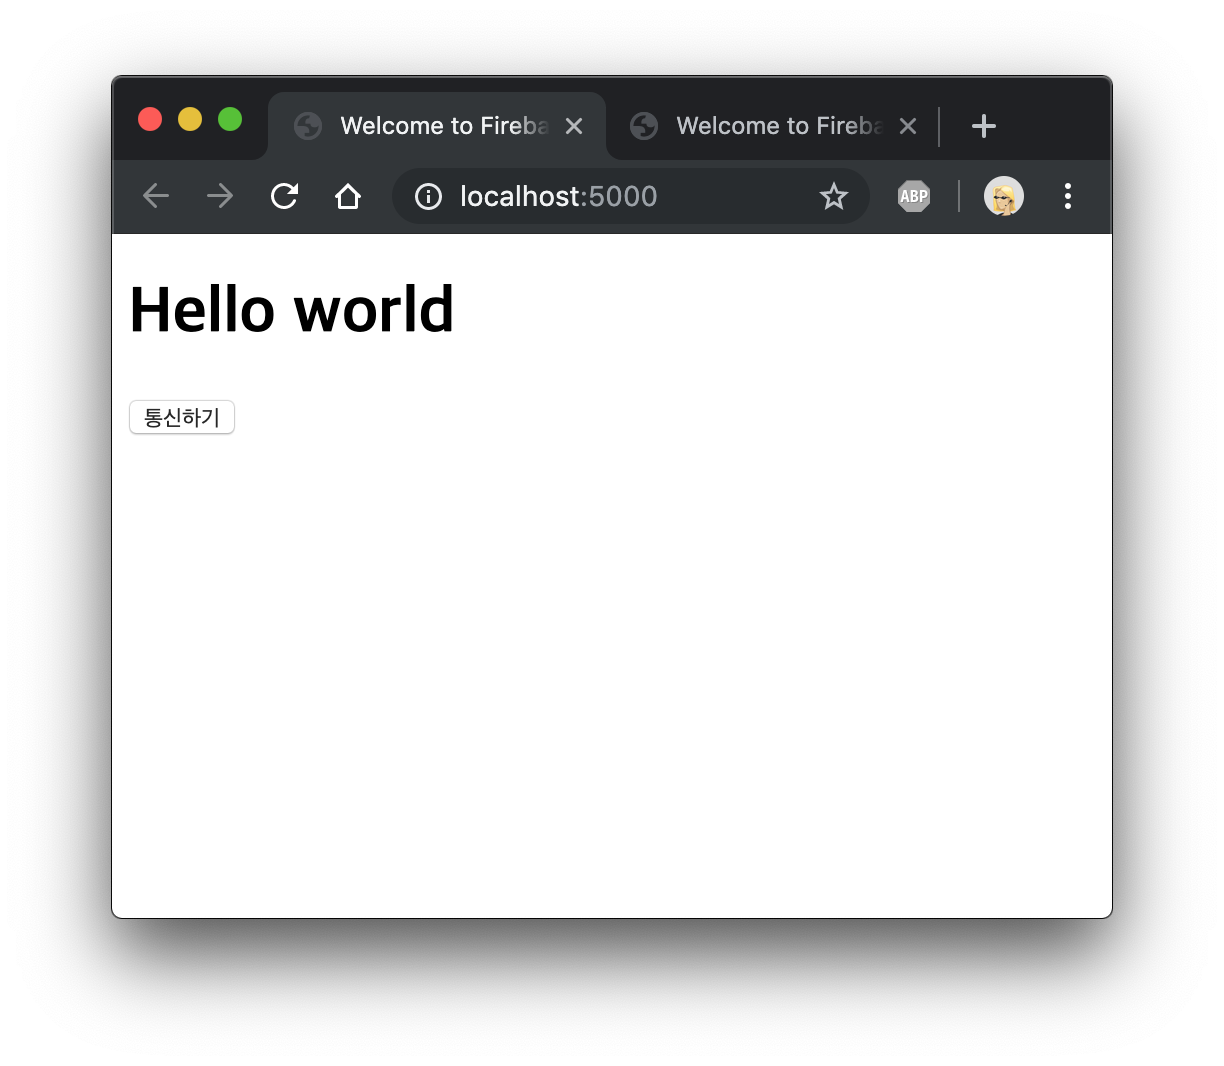
Task: Maximize the window with green button
Action: (x=230, y=119)
